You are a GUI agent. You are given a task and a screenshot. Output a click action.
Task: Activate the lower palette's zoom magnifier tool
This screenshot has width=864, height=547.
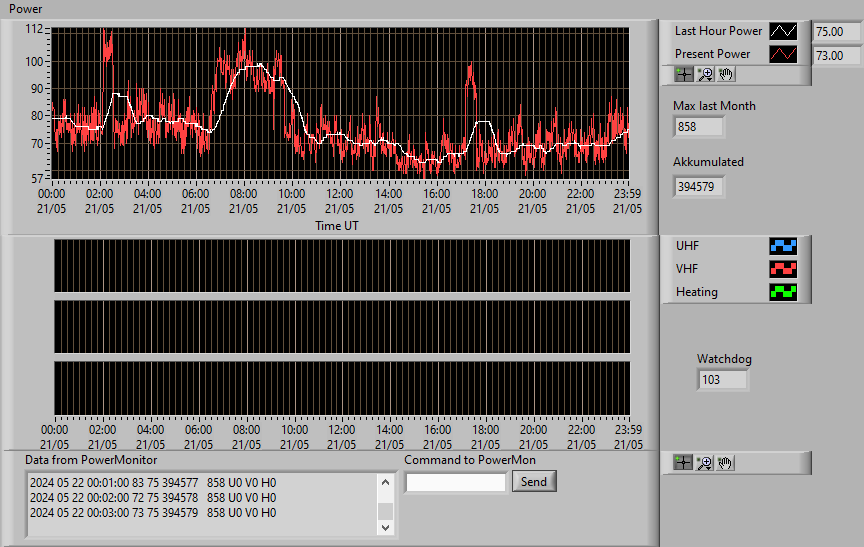(x=704, y=463)
